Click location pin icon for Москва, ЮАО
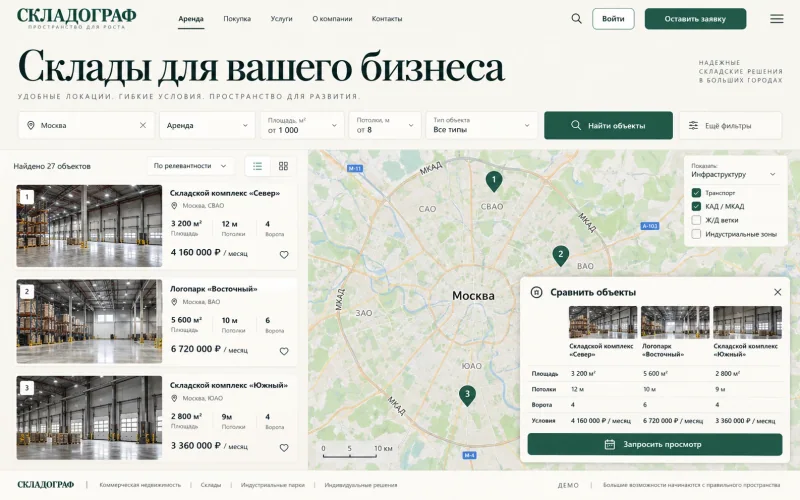The image size is (800, 500). click(x=174, y=398)
